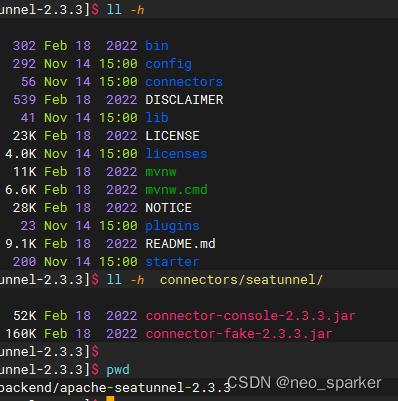Select the 6.6K size of mvnw.cmd
Screen dimensions: 398x401
(x=21, y=190)
